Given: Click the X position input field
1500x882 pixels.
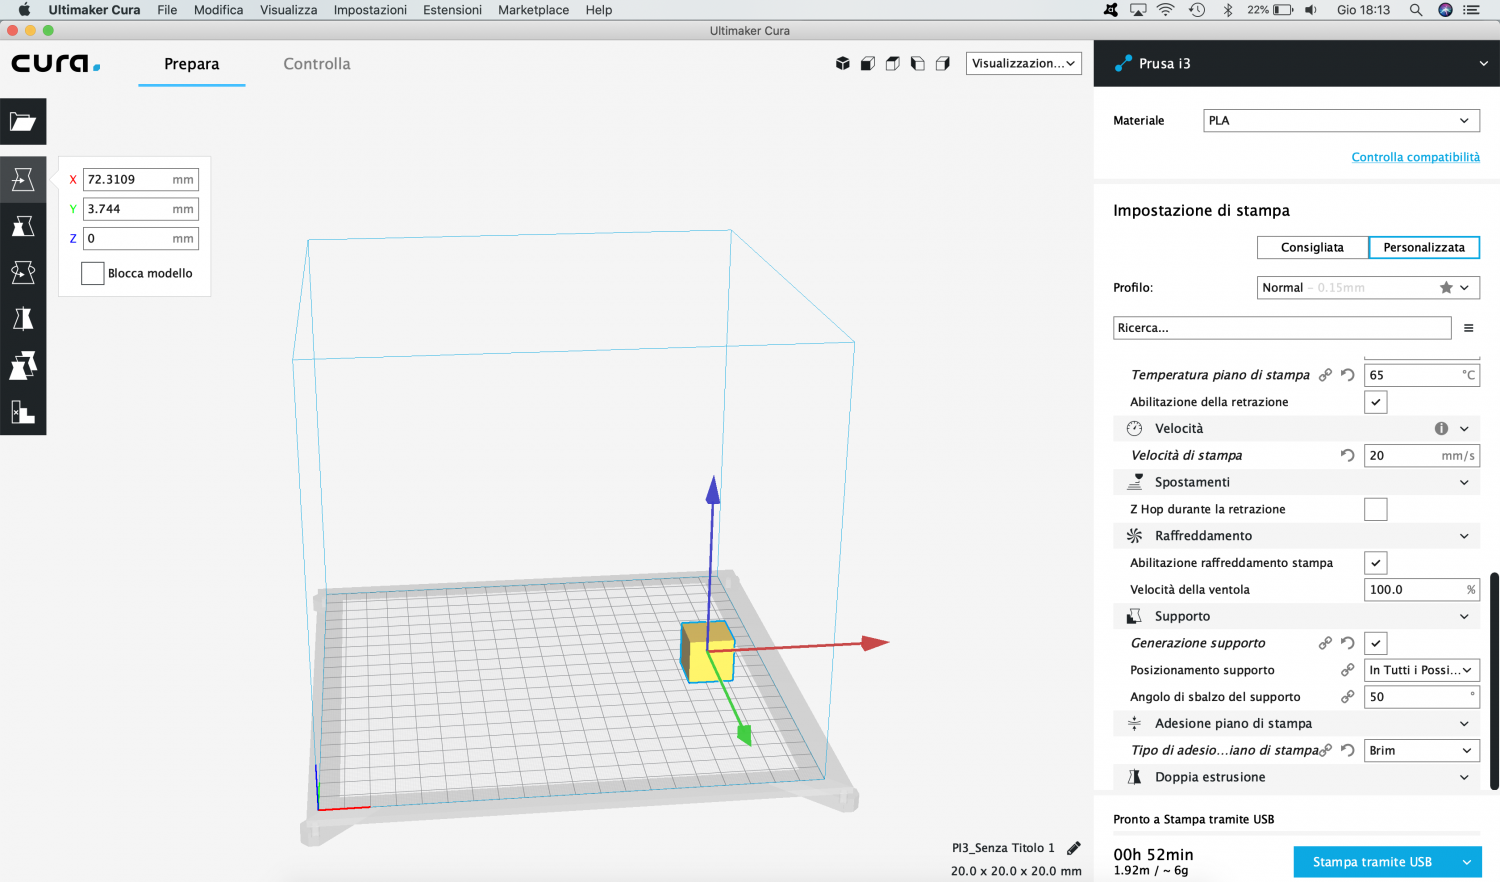Looking at the screenshot, I should (x=141, y=180).
